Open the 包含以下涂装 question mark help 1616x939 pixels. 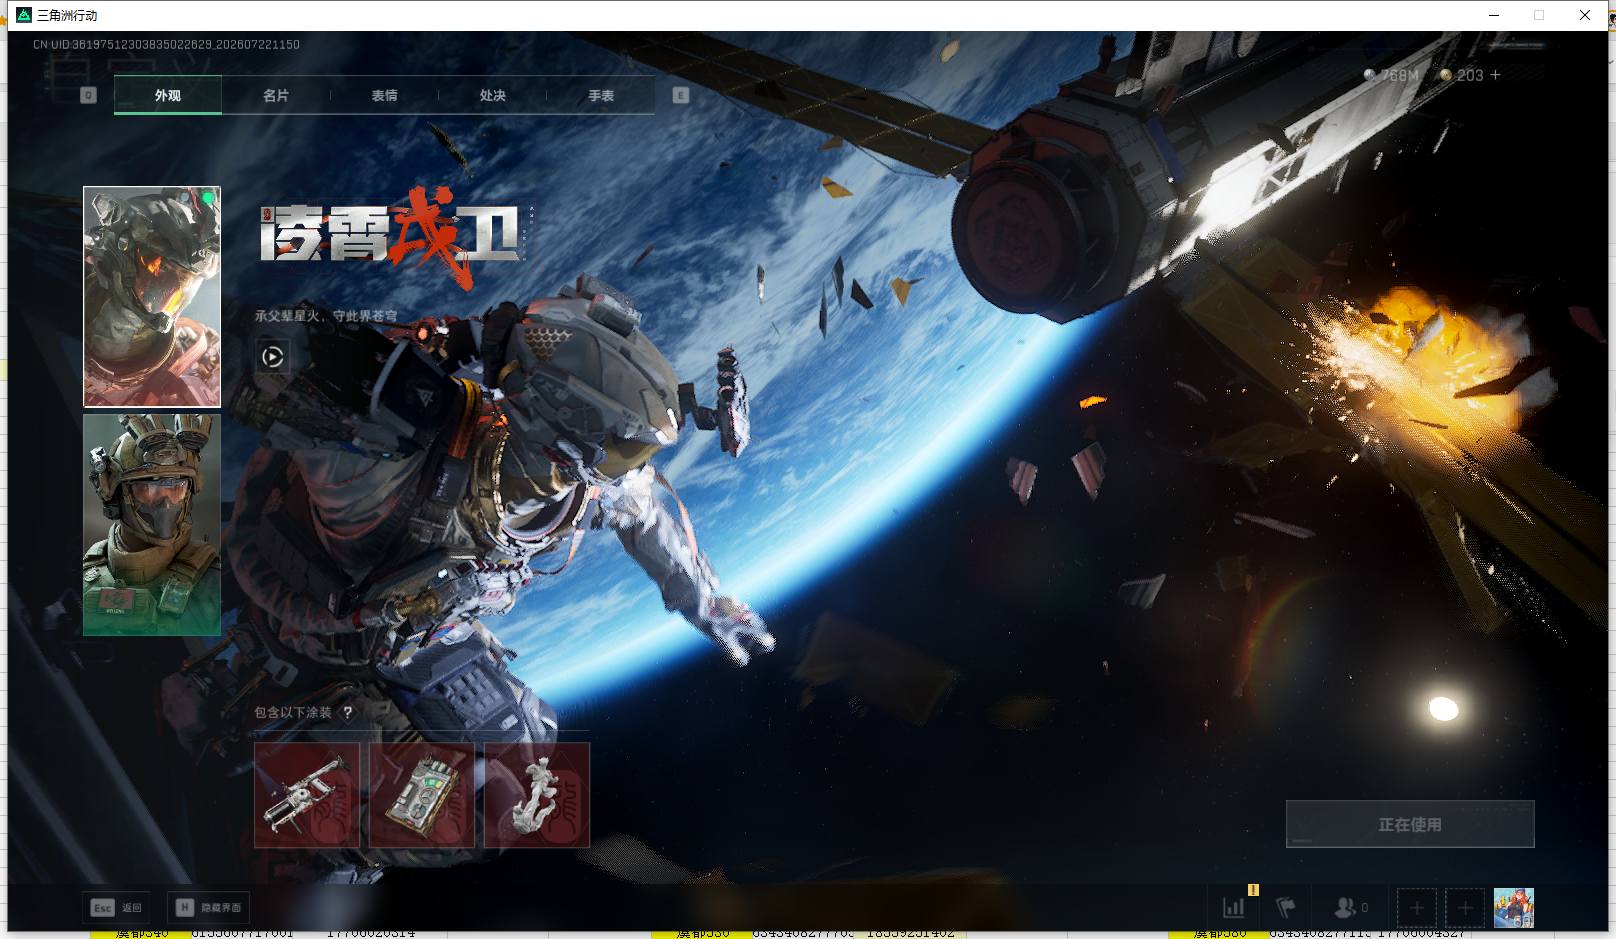click(347, 712)
